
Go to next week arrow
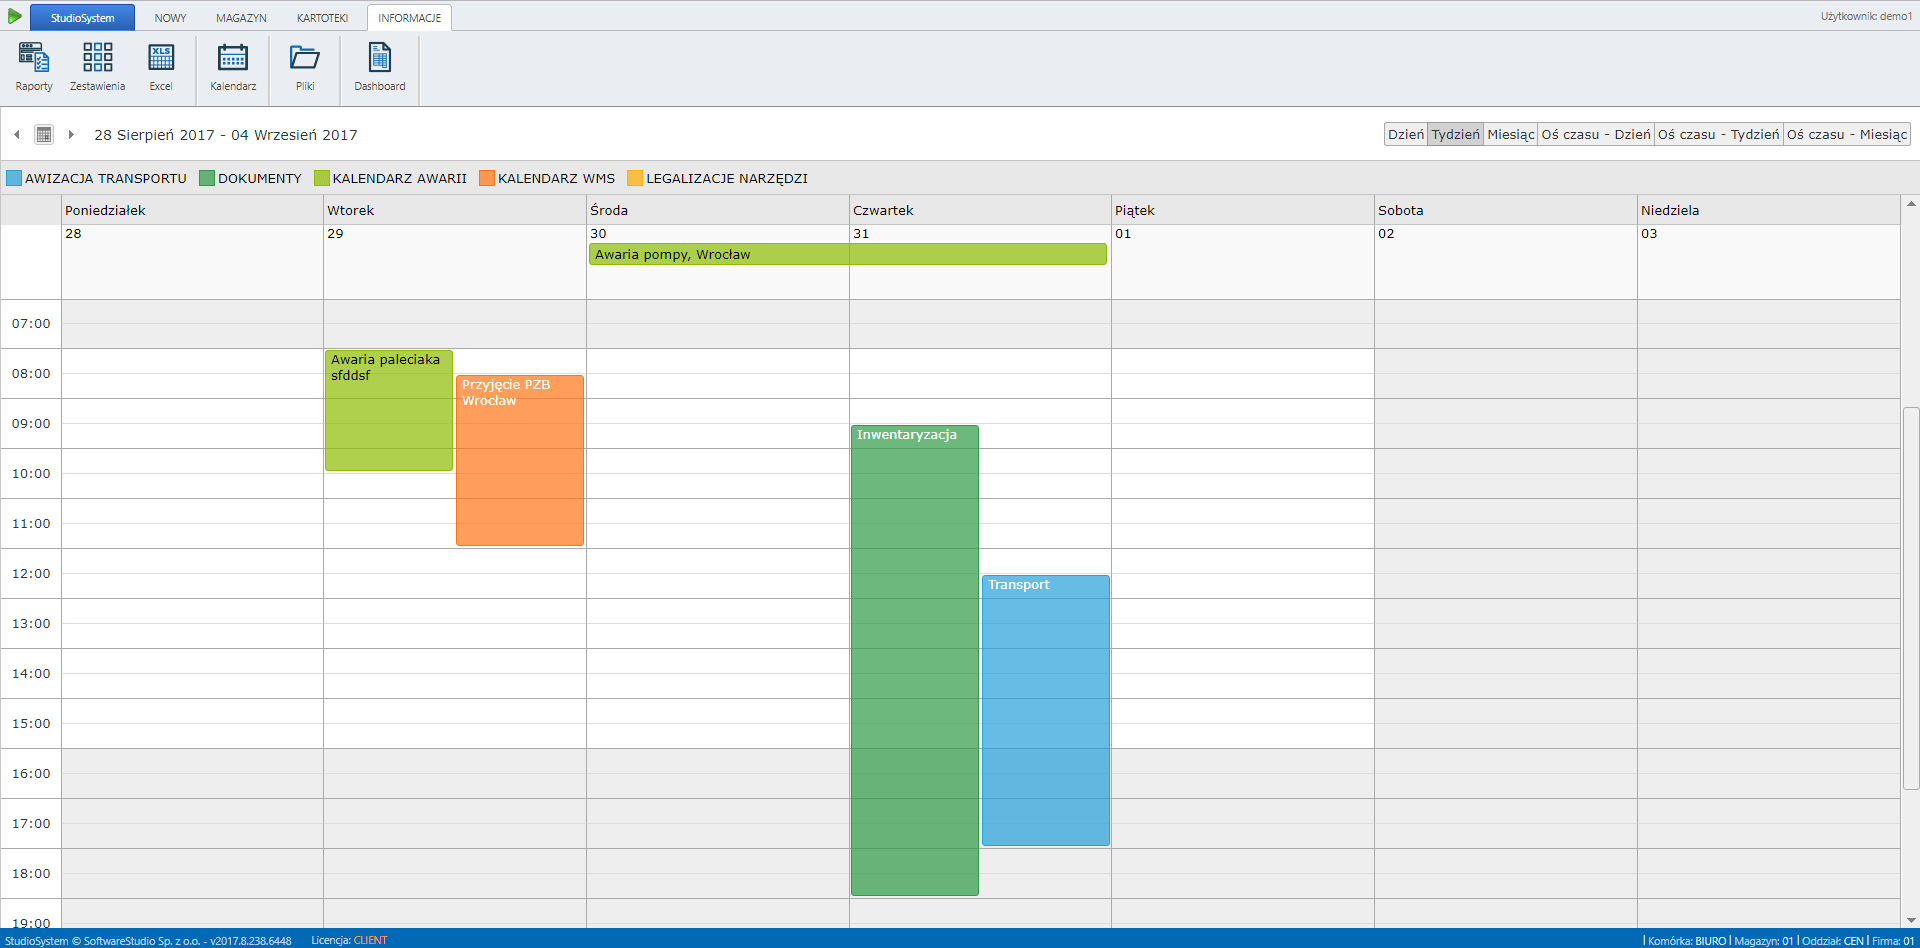tap(71, 134)
